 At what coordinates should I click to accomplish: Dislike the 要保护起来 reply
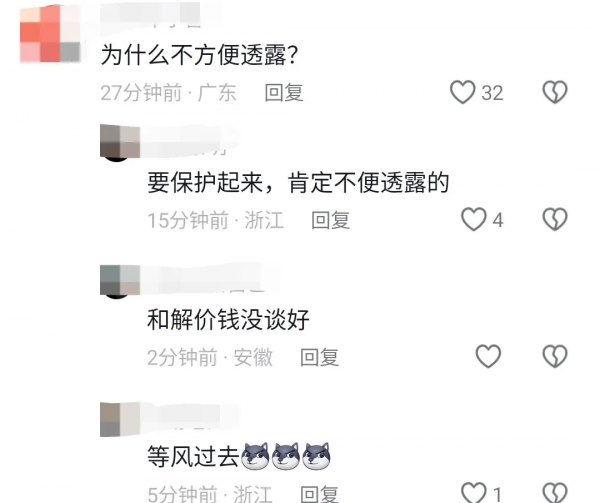pos(555,219)
